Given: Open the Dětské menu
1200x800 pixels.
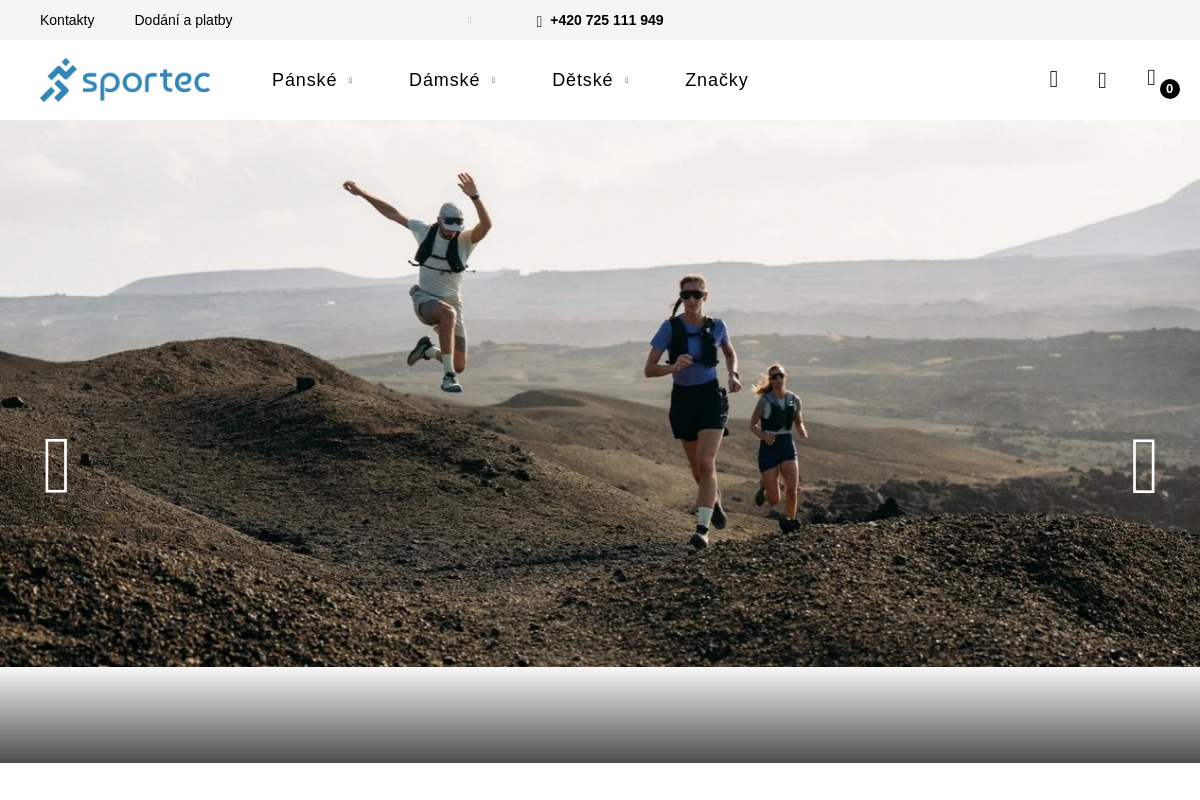Looking at the screenshot, I should [582, 80].
